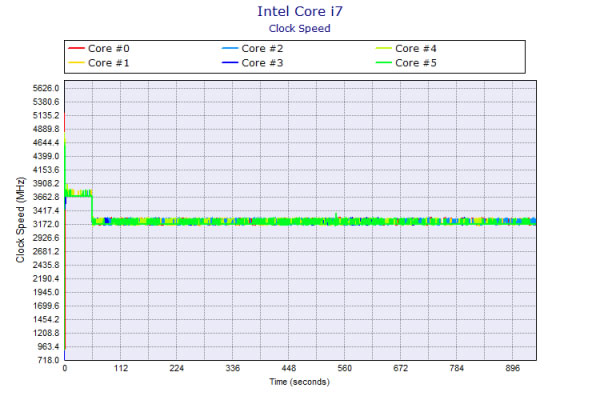Click the 4889.8 y-axis value

coord(46,129)
